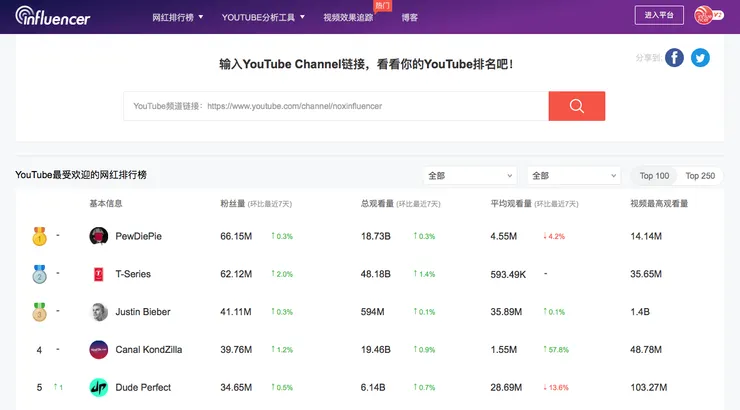Image resolution: width=740 pixels, height=410 pixels.
Task: Click average views value 4.55M
Action: pyautogui.click(x=504, y=236)
